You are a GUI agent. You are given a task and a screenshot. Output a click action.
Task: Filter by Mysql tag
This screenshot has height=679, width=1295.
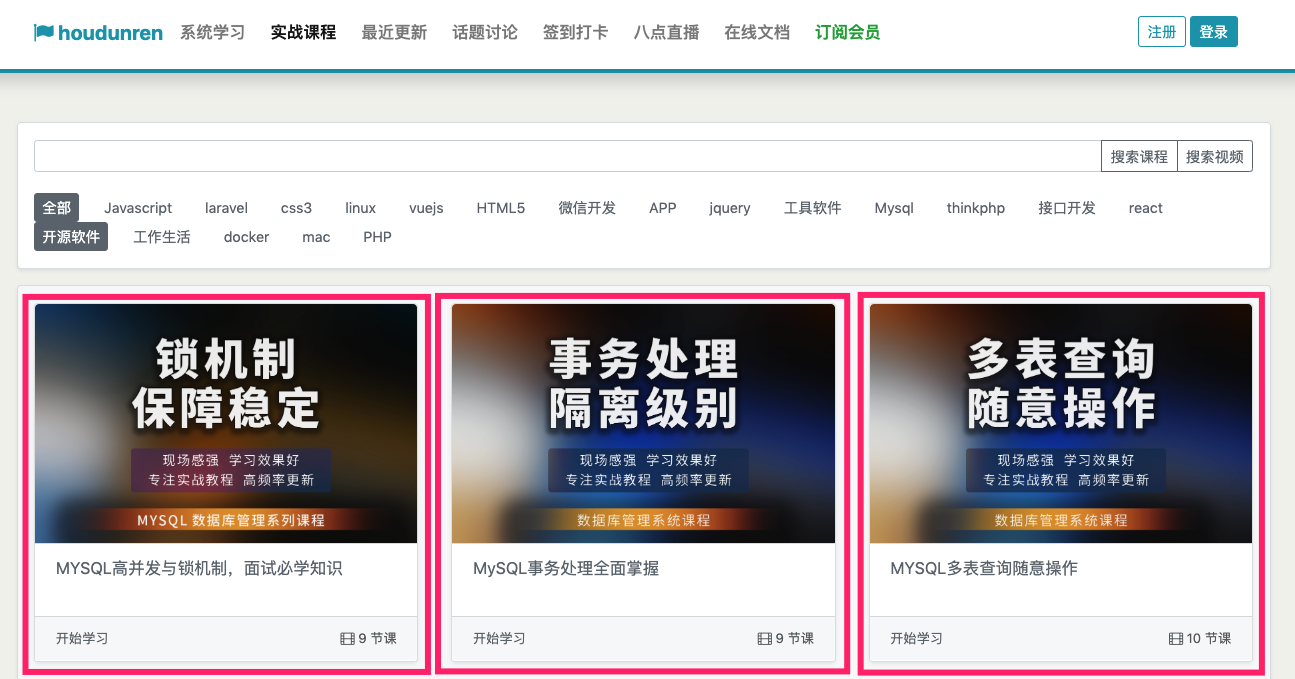[894, 208]
